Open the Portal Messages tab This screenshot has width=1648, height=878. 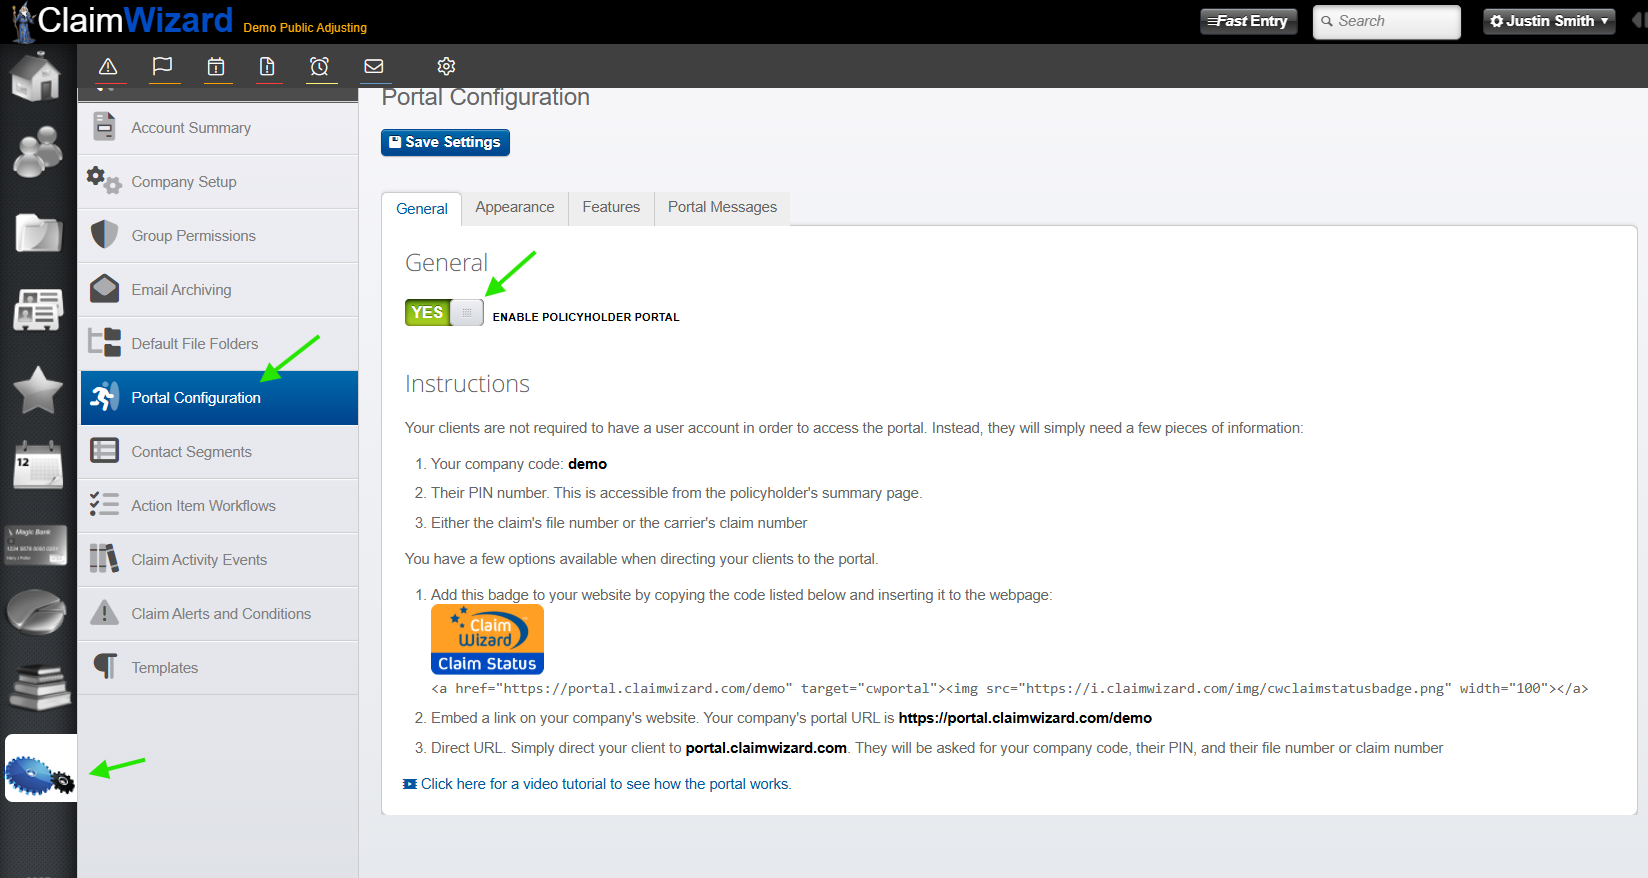click(x=722, y=207)
